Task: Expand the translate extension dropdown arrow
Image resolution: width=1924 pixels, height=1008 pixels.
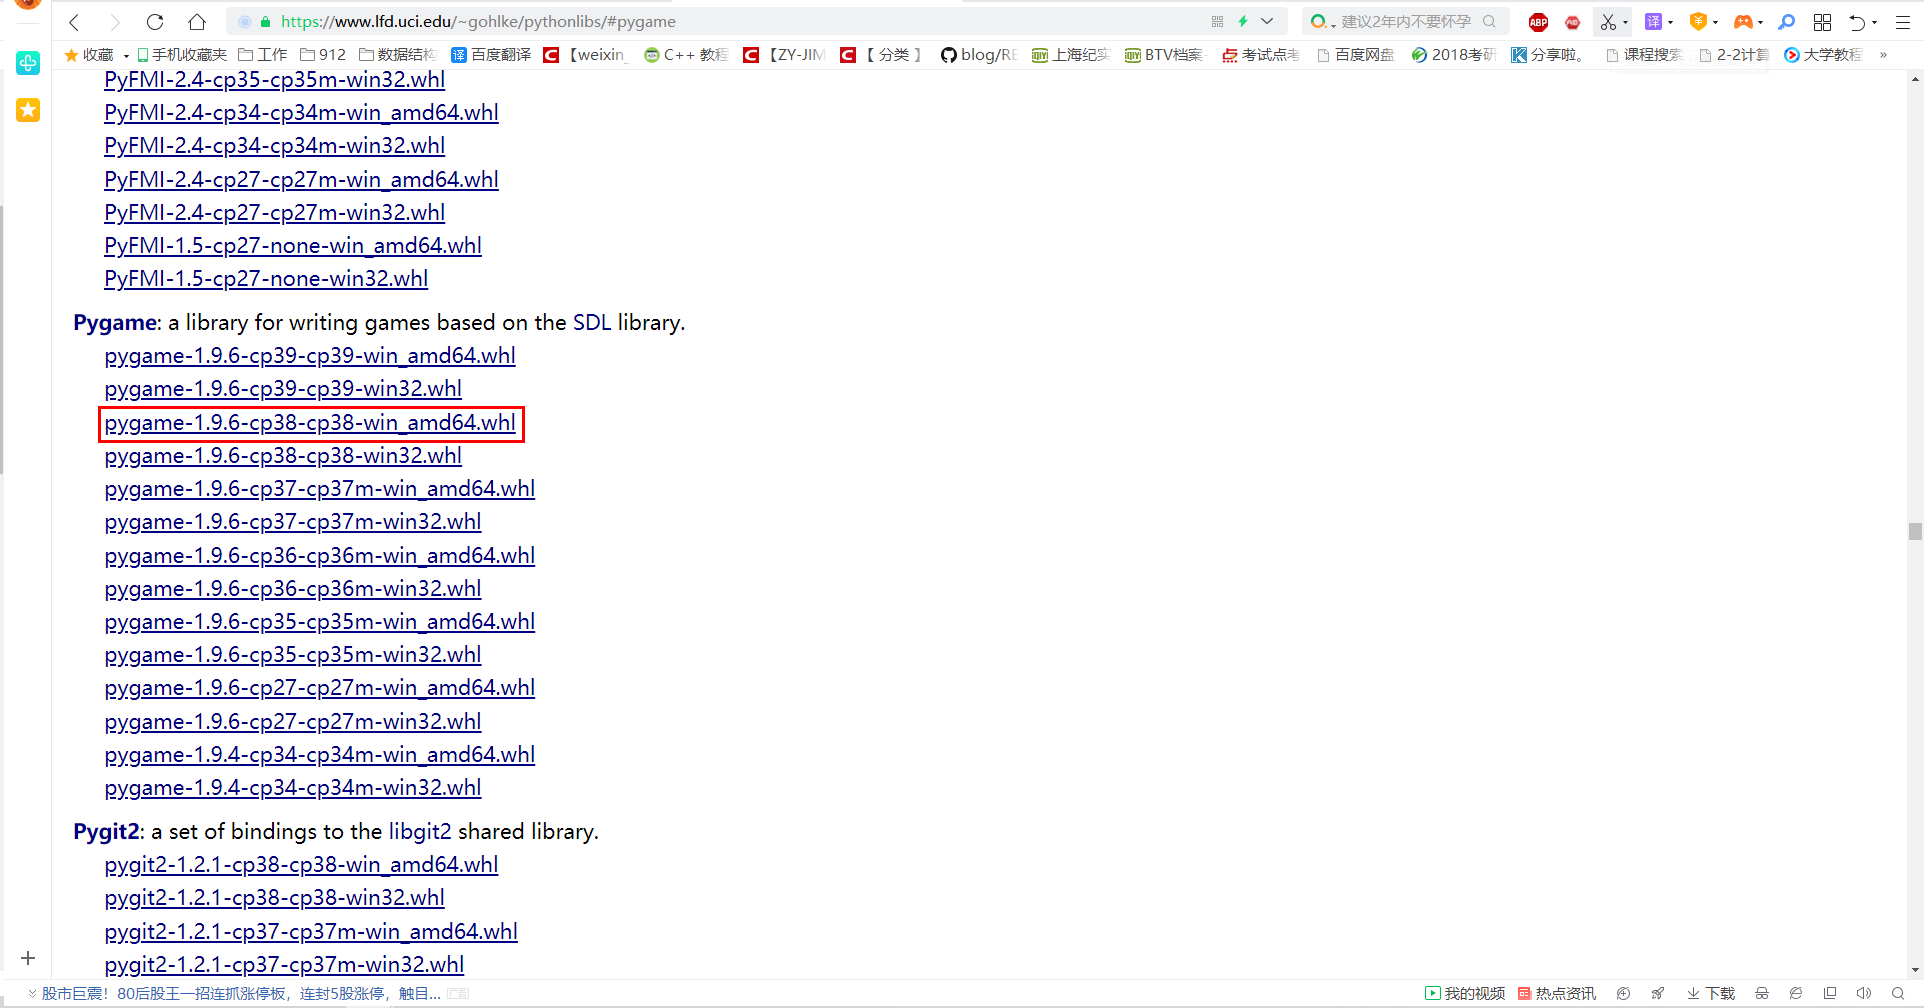Action: [1670, 22]
